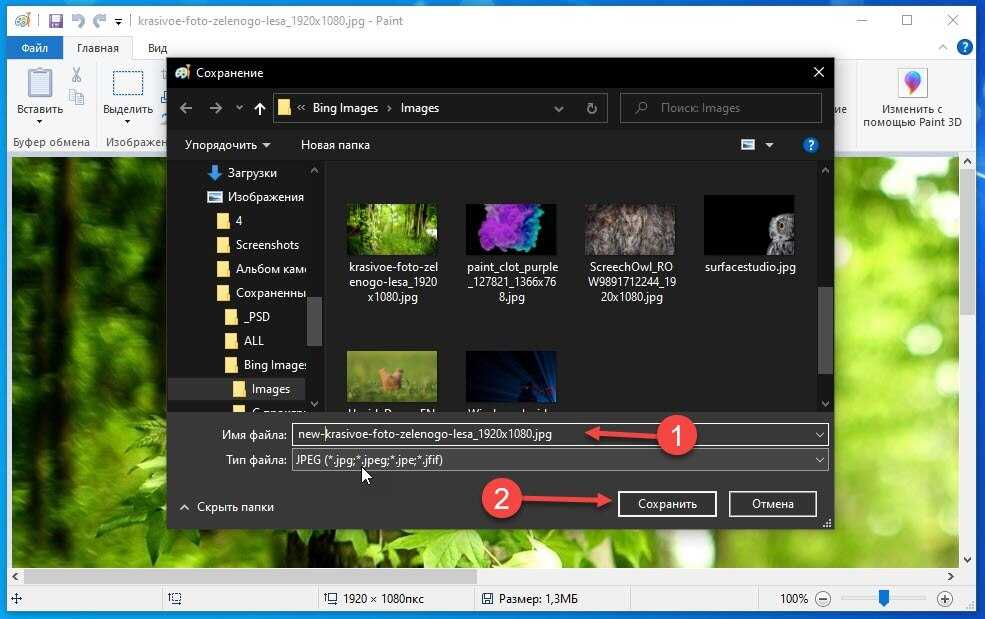Select the surfacestudio.jpg thumbnail
The height and width of the screenshot is (619, 985).
pyautogui.click(x=749, y=227)
